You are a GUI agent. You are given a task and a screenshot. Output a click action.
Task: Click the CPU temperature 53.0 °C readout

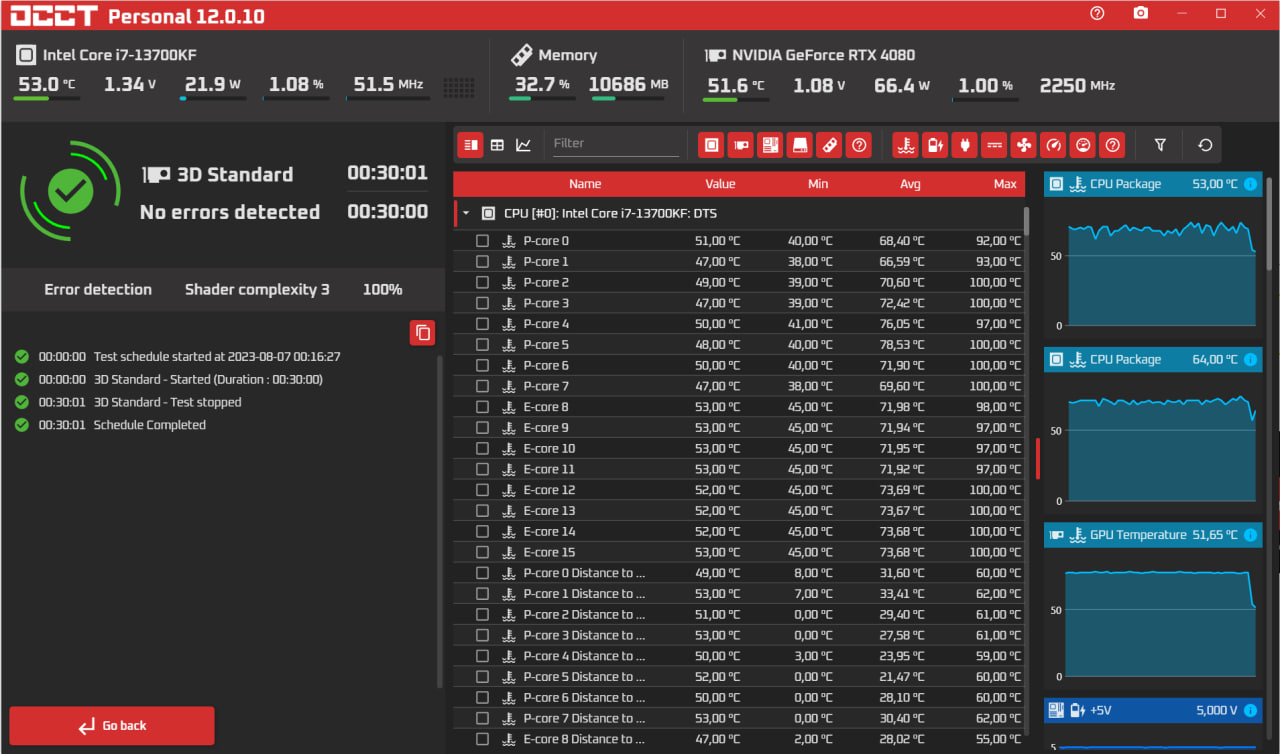(x=47, y=85)
